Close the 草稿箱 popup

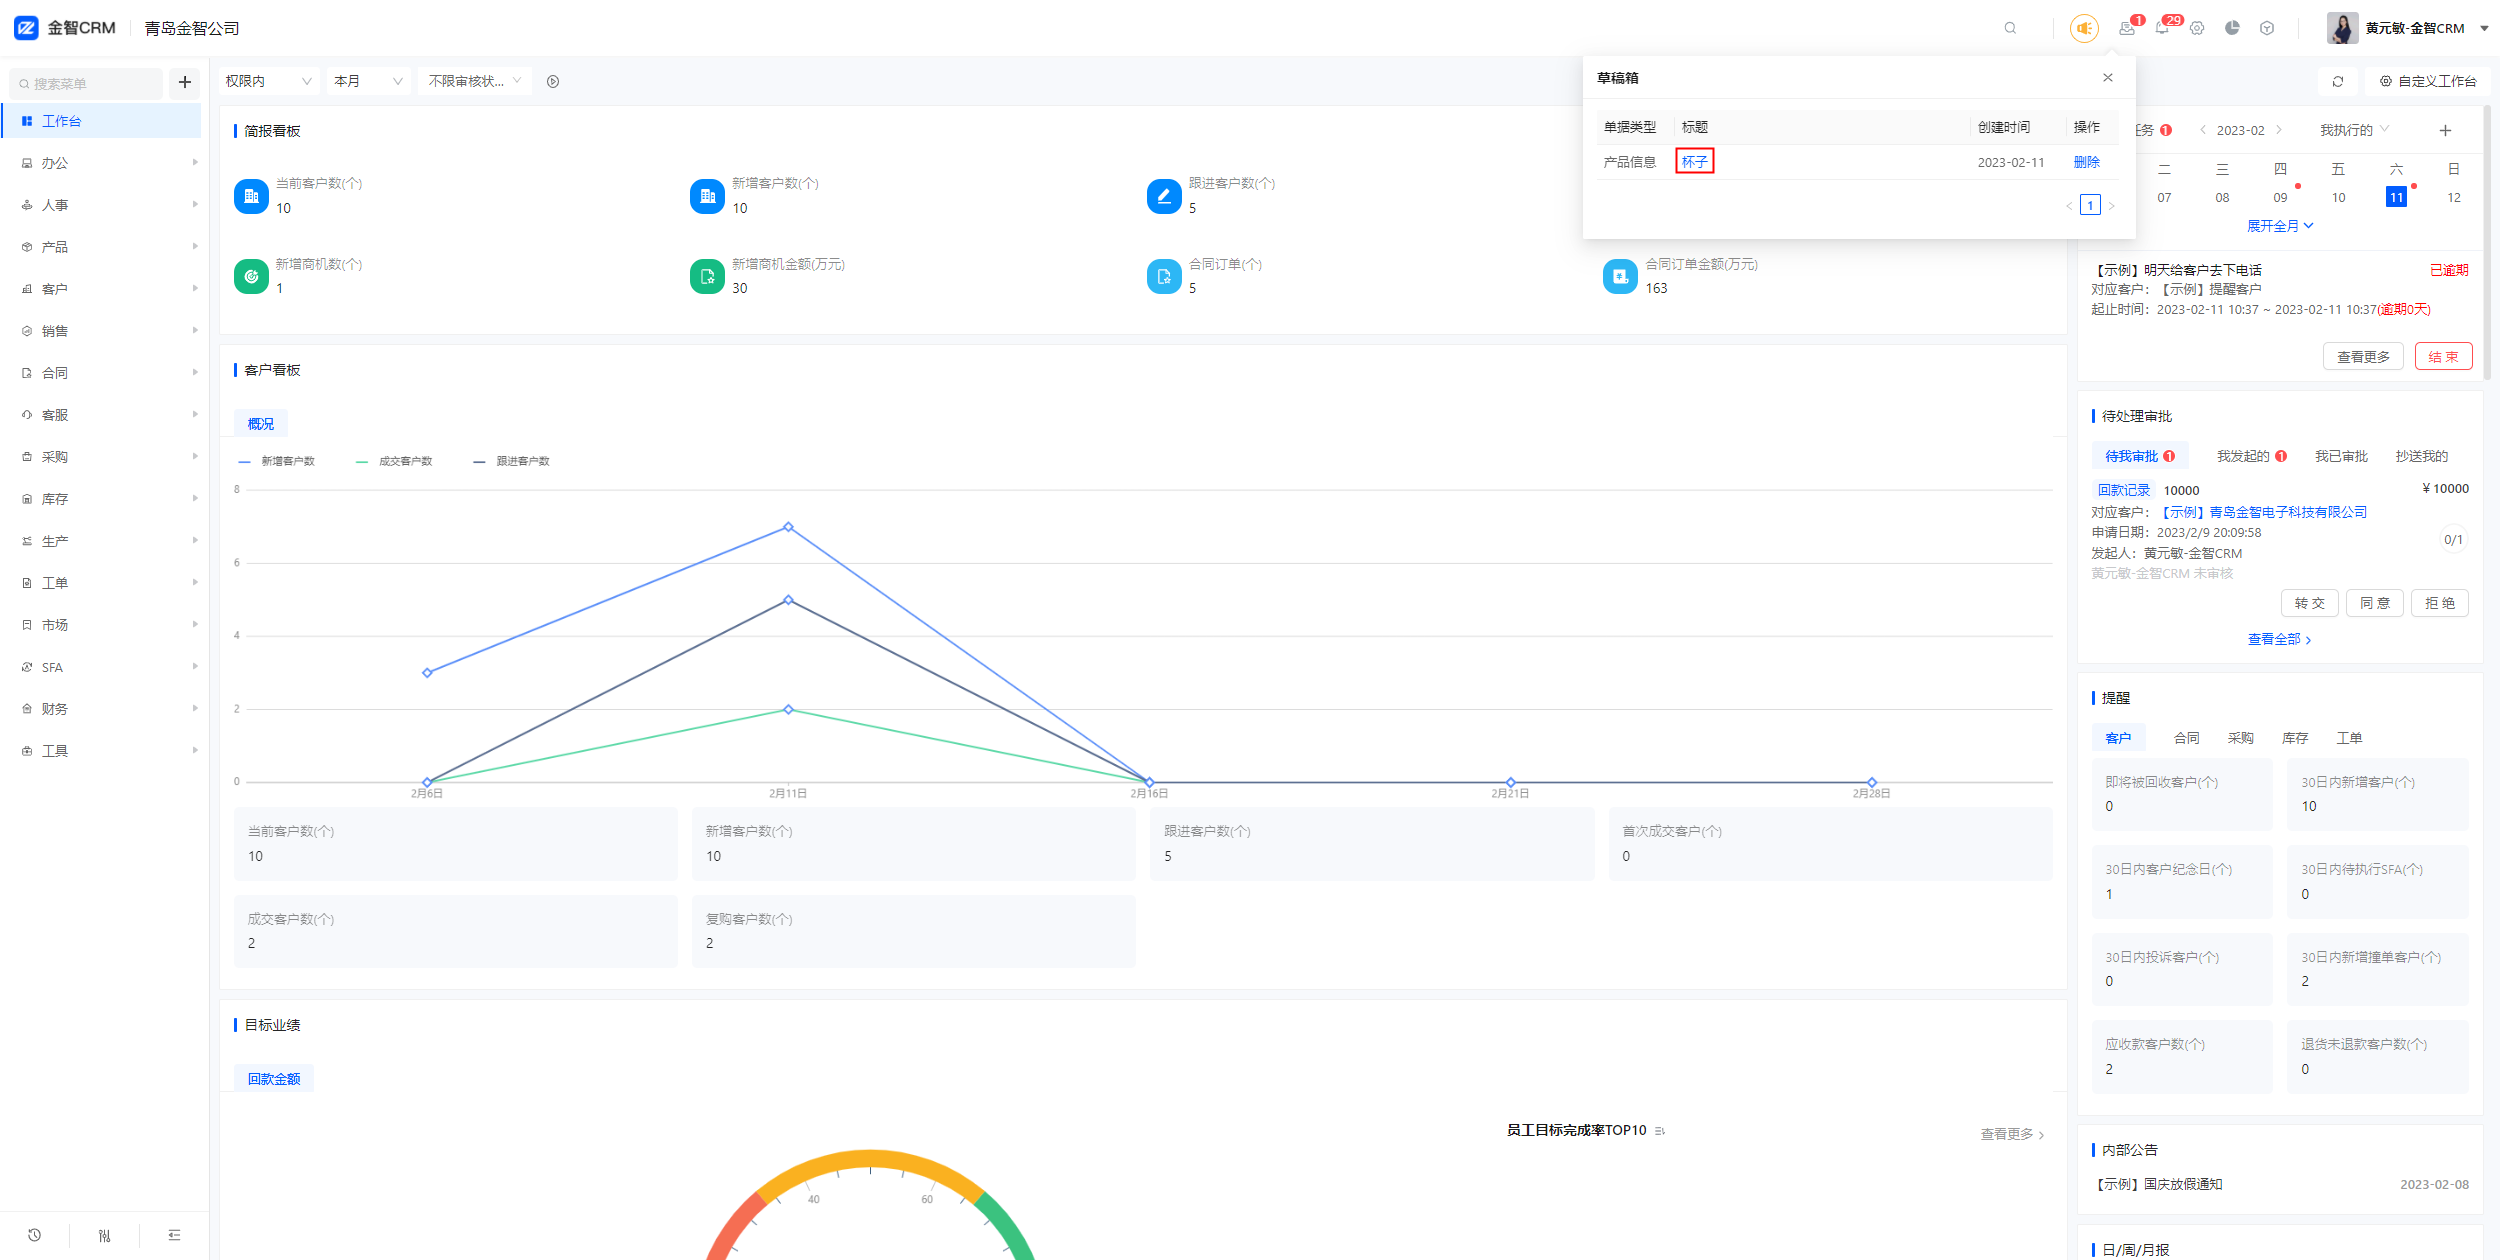coord(2108,78)
